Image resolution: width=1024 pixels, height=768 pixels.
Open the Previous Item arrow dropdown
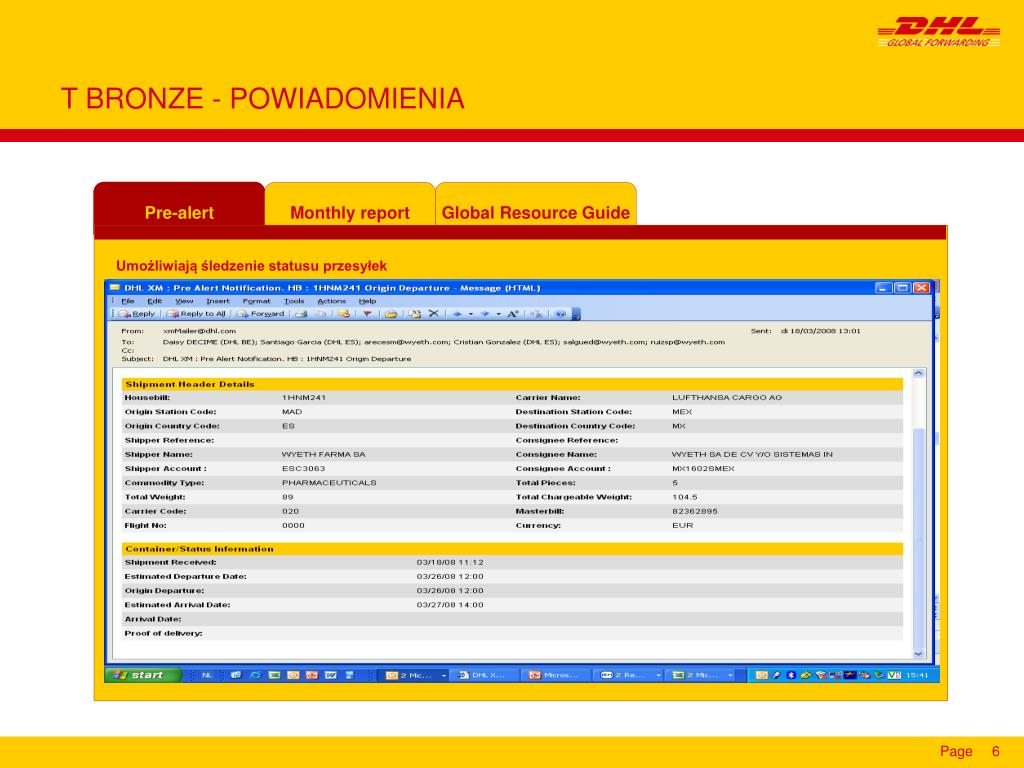pyautogui.click(x=470, y=314)
